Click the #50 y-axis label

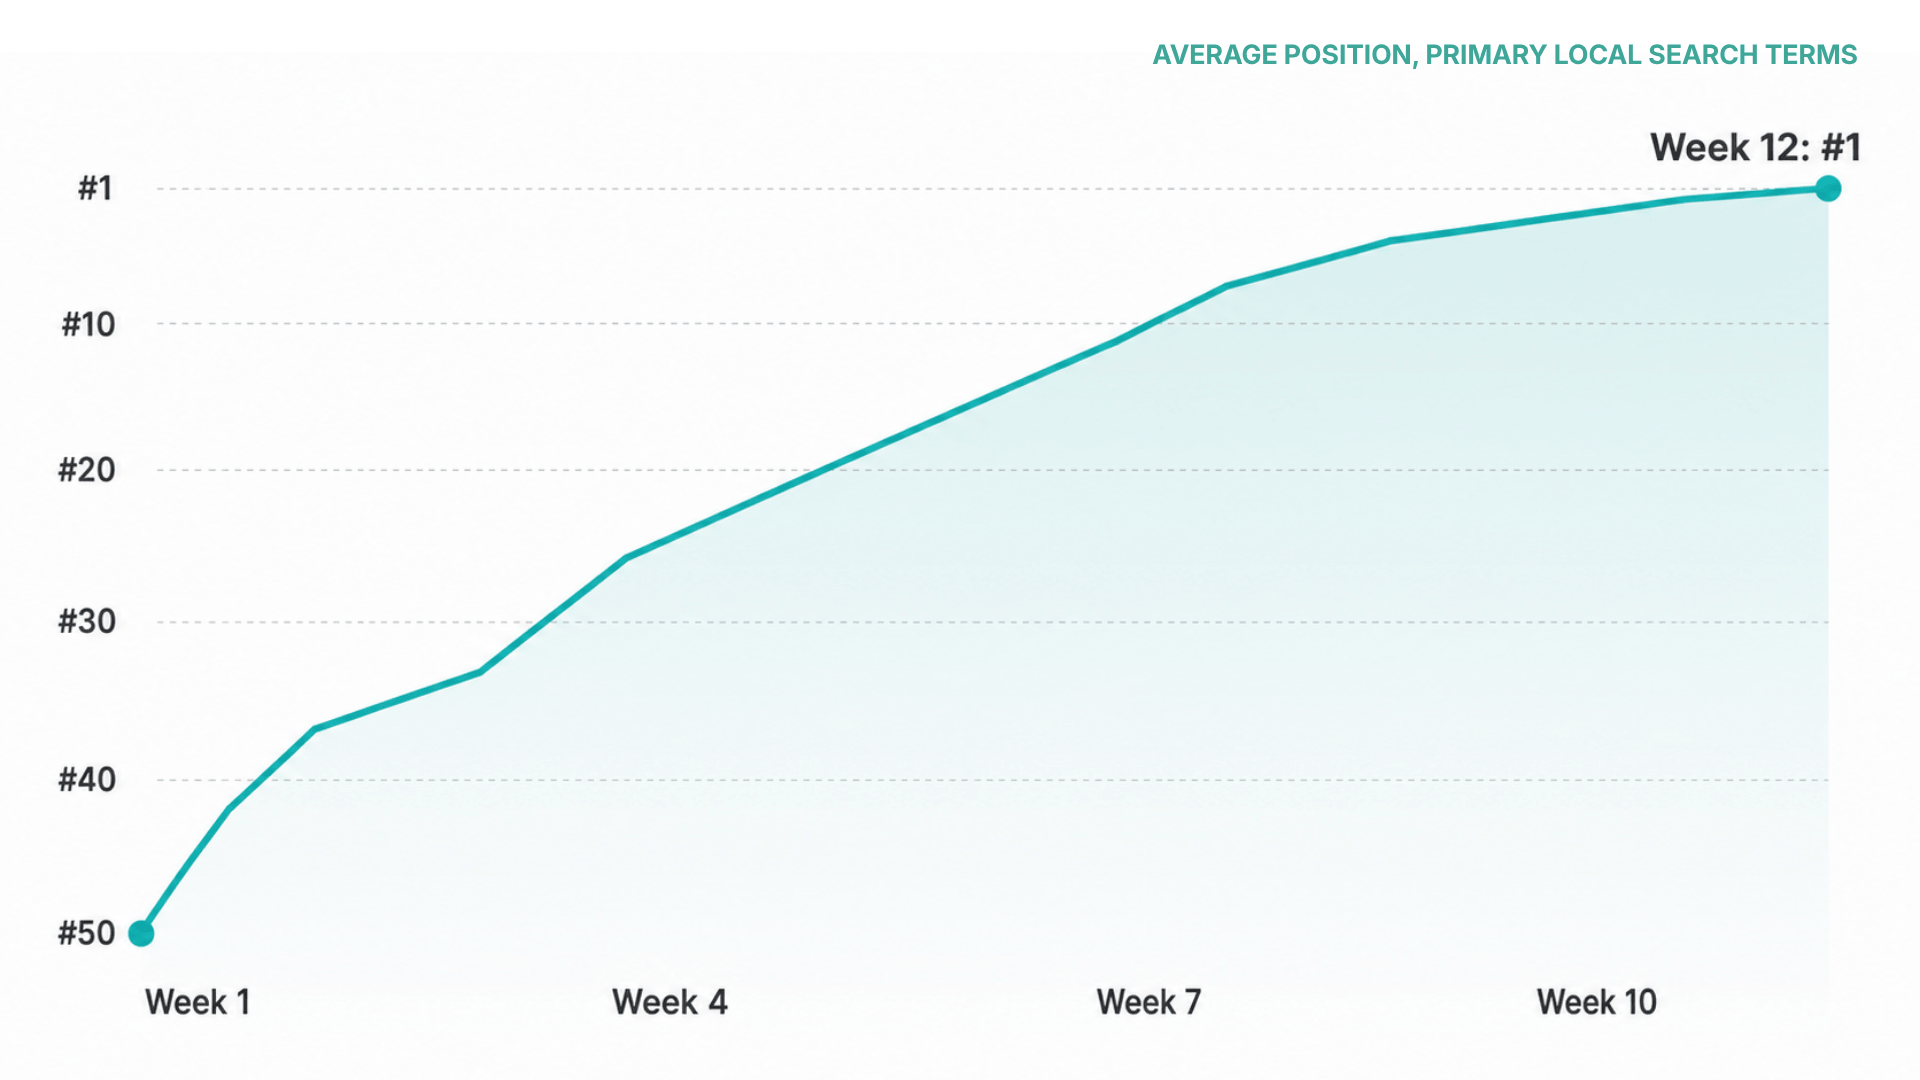[87, 933]
